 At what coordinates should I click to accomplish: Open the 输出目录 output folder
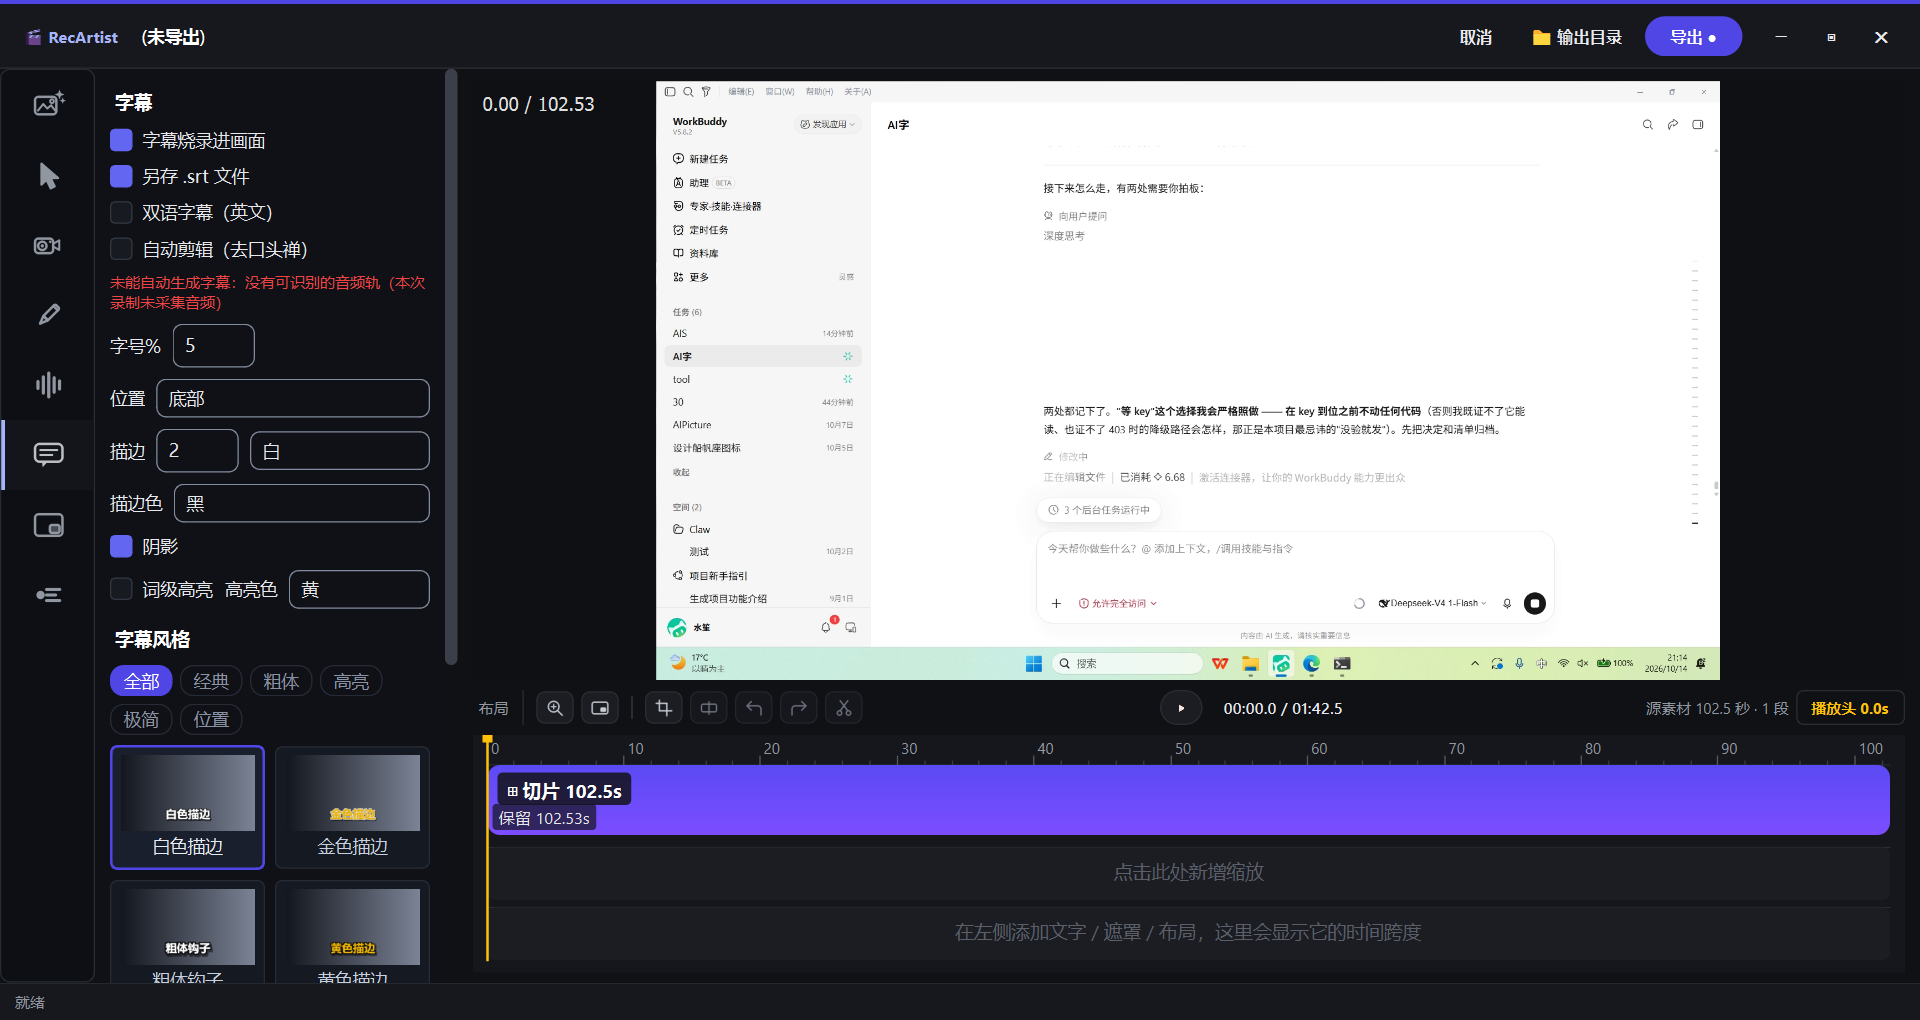click(1577, 37)
